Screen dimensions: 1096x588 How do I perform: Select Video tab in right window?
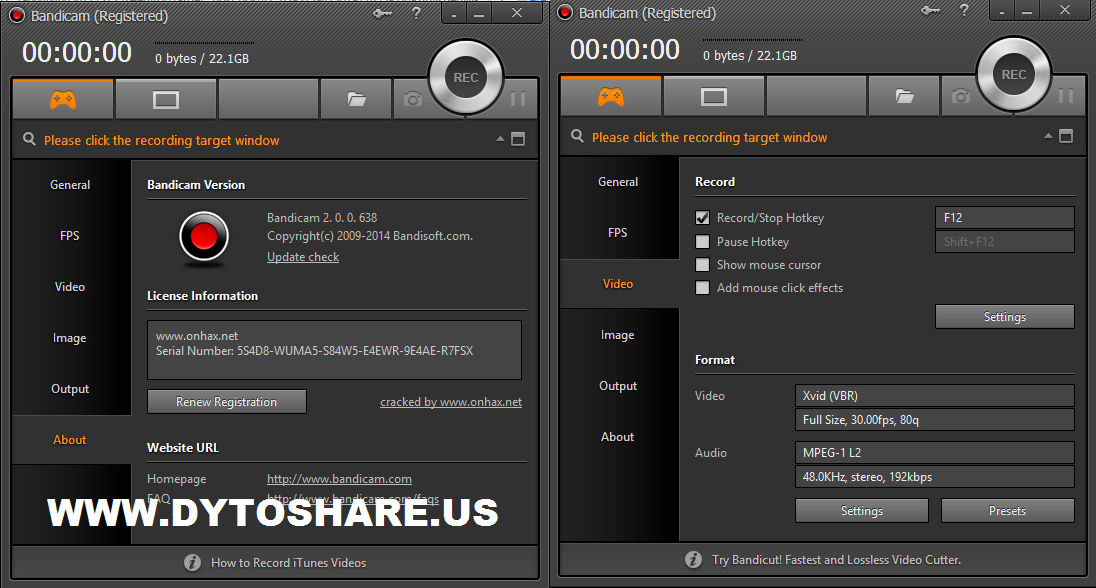tap(618, 284)
